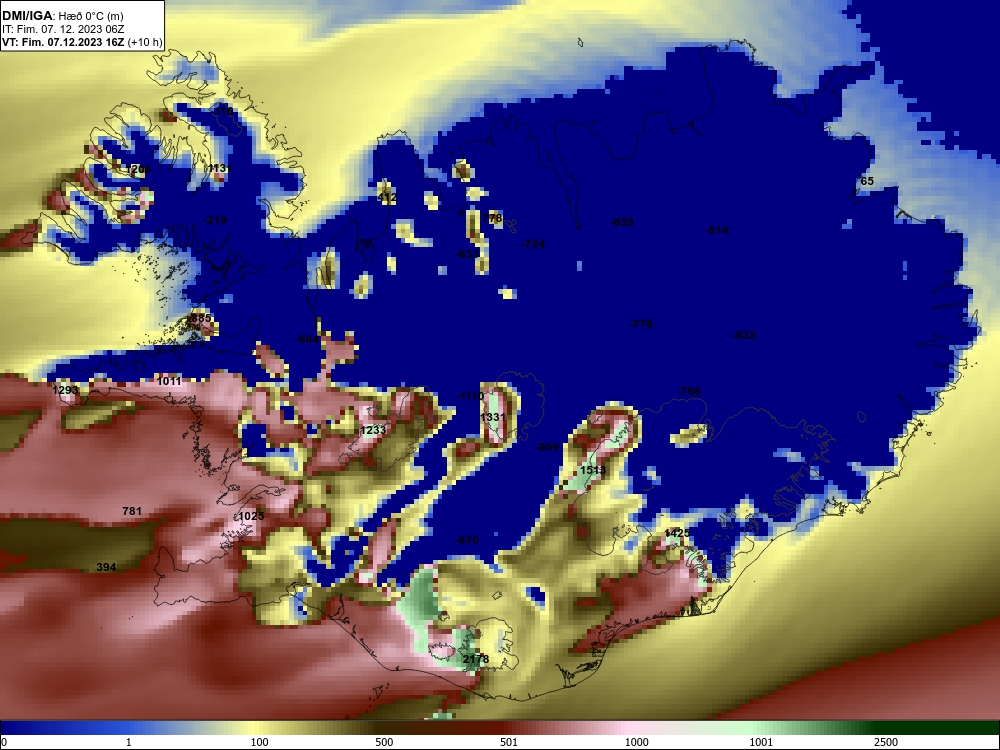Click the map value 394
This screenshot has width=1000, height=750.
pyautogui.click(x=106, y=567)
